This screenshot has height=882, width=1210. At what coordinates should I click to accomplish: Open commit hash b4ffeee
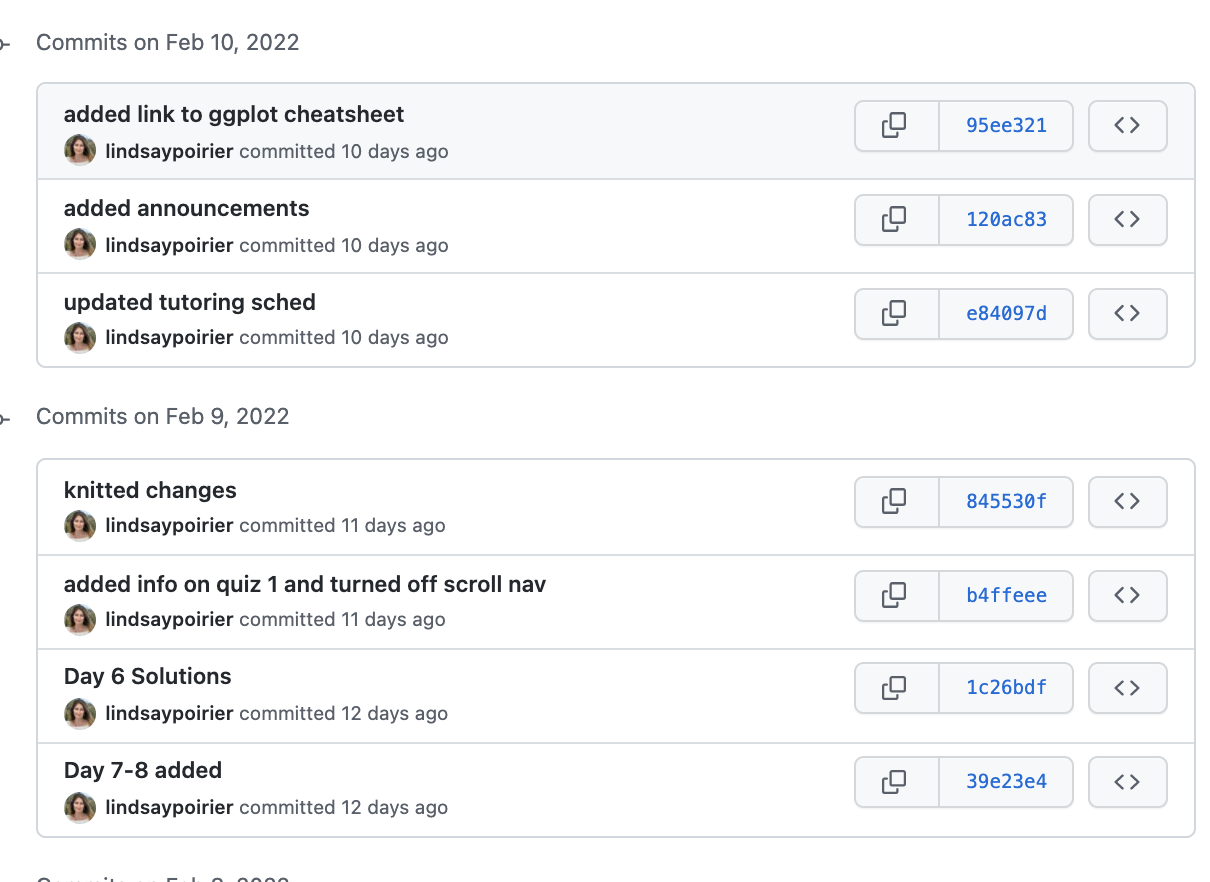tap(1006, 596)
